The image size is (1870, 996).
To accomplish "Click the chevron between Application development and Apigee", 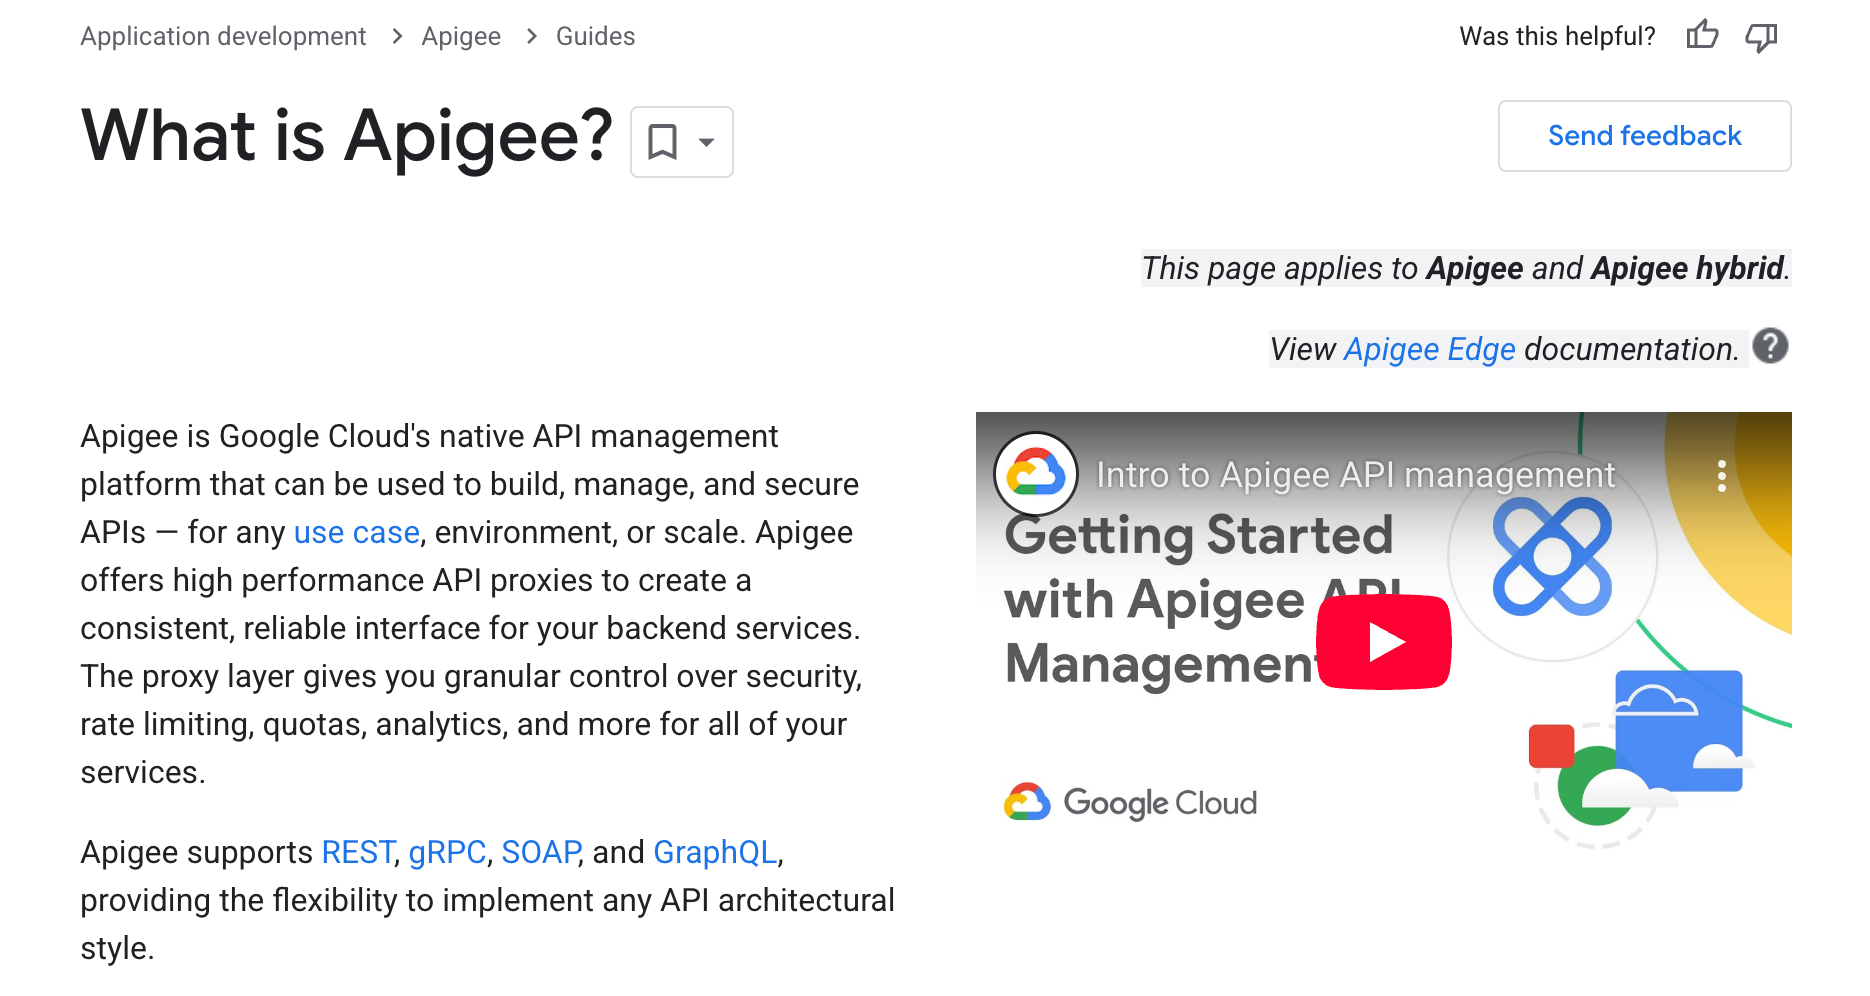I will point(396,36).
